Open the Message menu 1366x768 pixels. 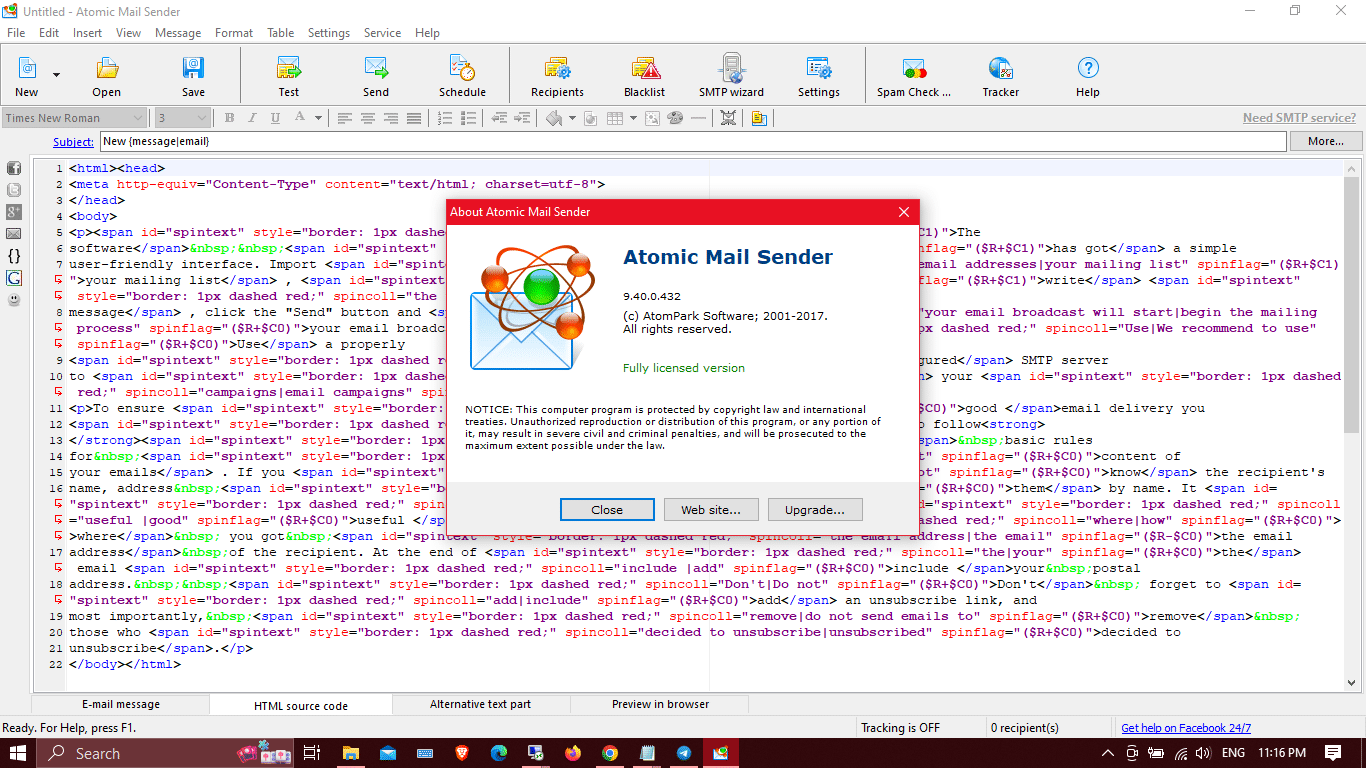pyautogui.click(x=178, y=33)
